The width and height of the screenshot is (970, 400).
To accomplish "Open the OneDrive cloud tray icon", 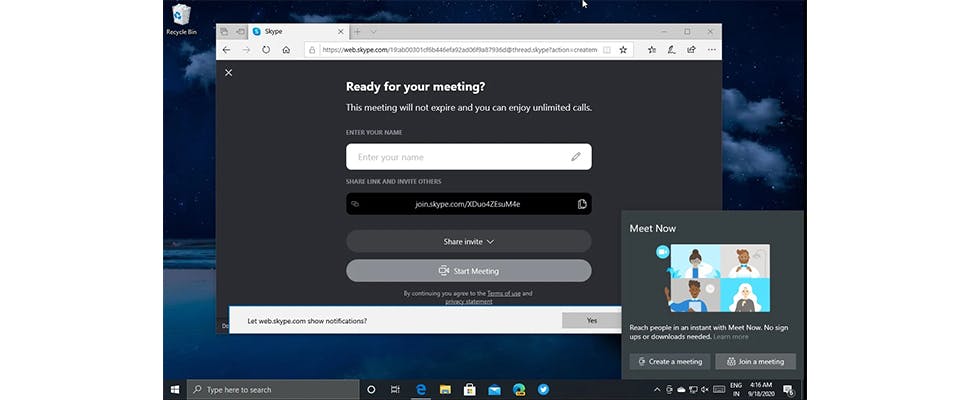I will 681,389.
